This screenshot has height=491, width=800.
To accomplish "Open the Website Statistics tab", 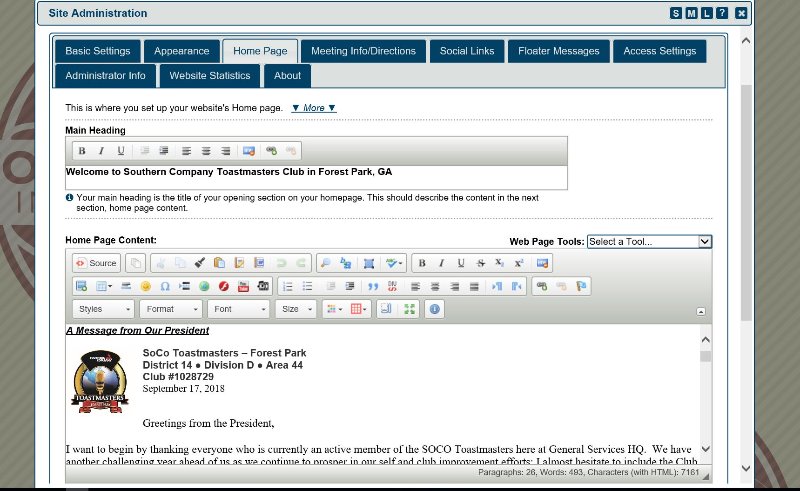I will [210, 76].
